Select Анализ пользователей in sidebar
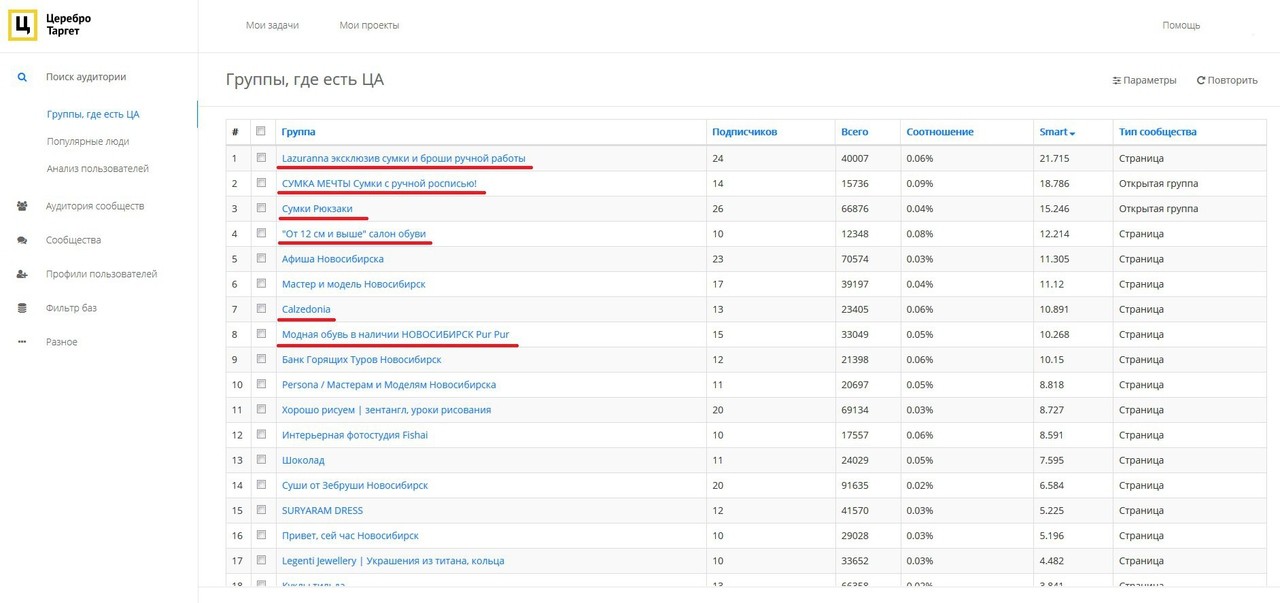1280x603 pixels. tap(98, 168)
